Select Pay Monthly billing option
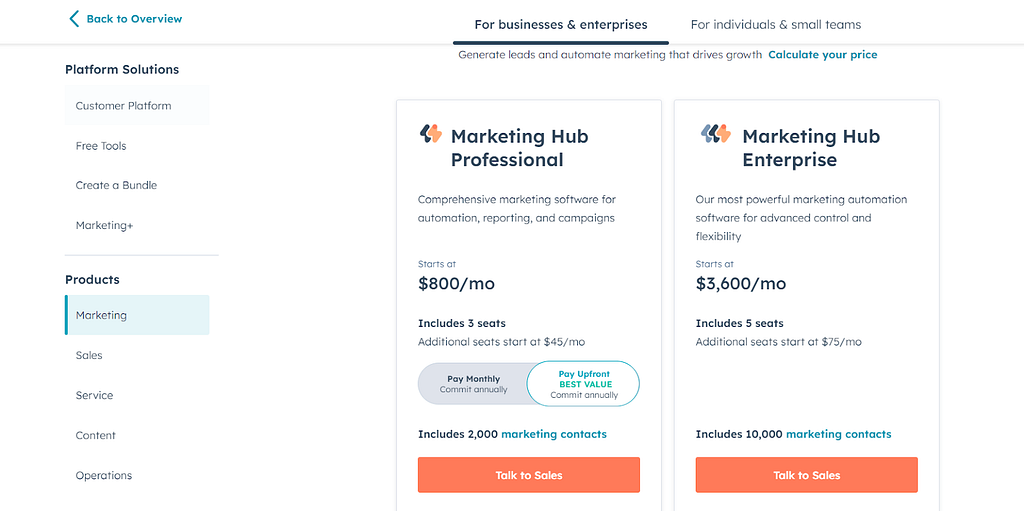 coord(473,384)
